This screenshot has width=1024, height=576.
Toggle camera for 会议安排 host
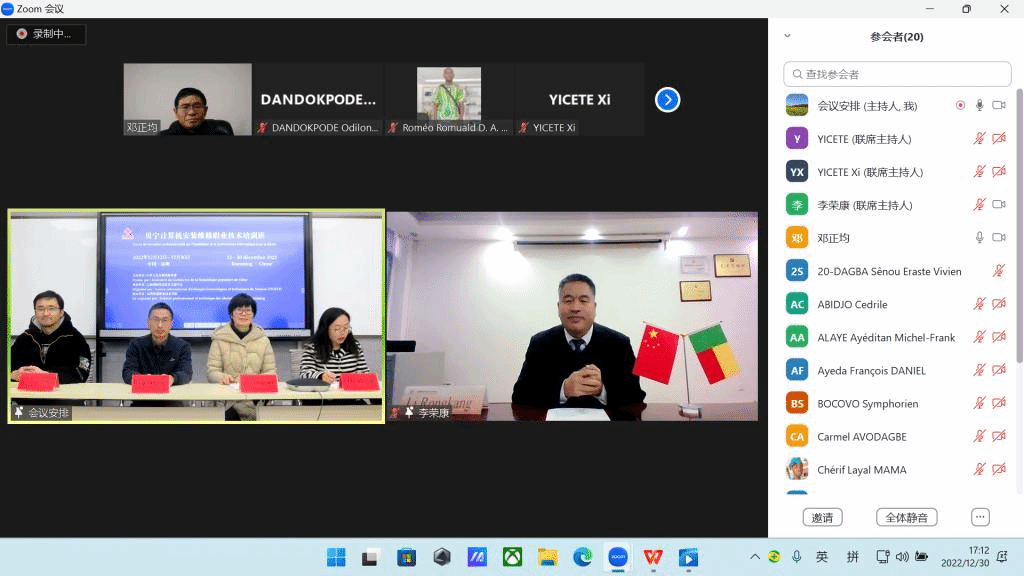pyautogui.click(x=998, y=106)
